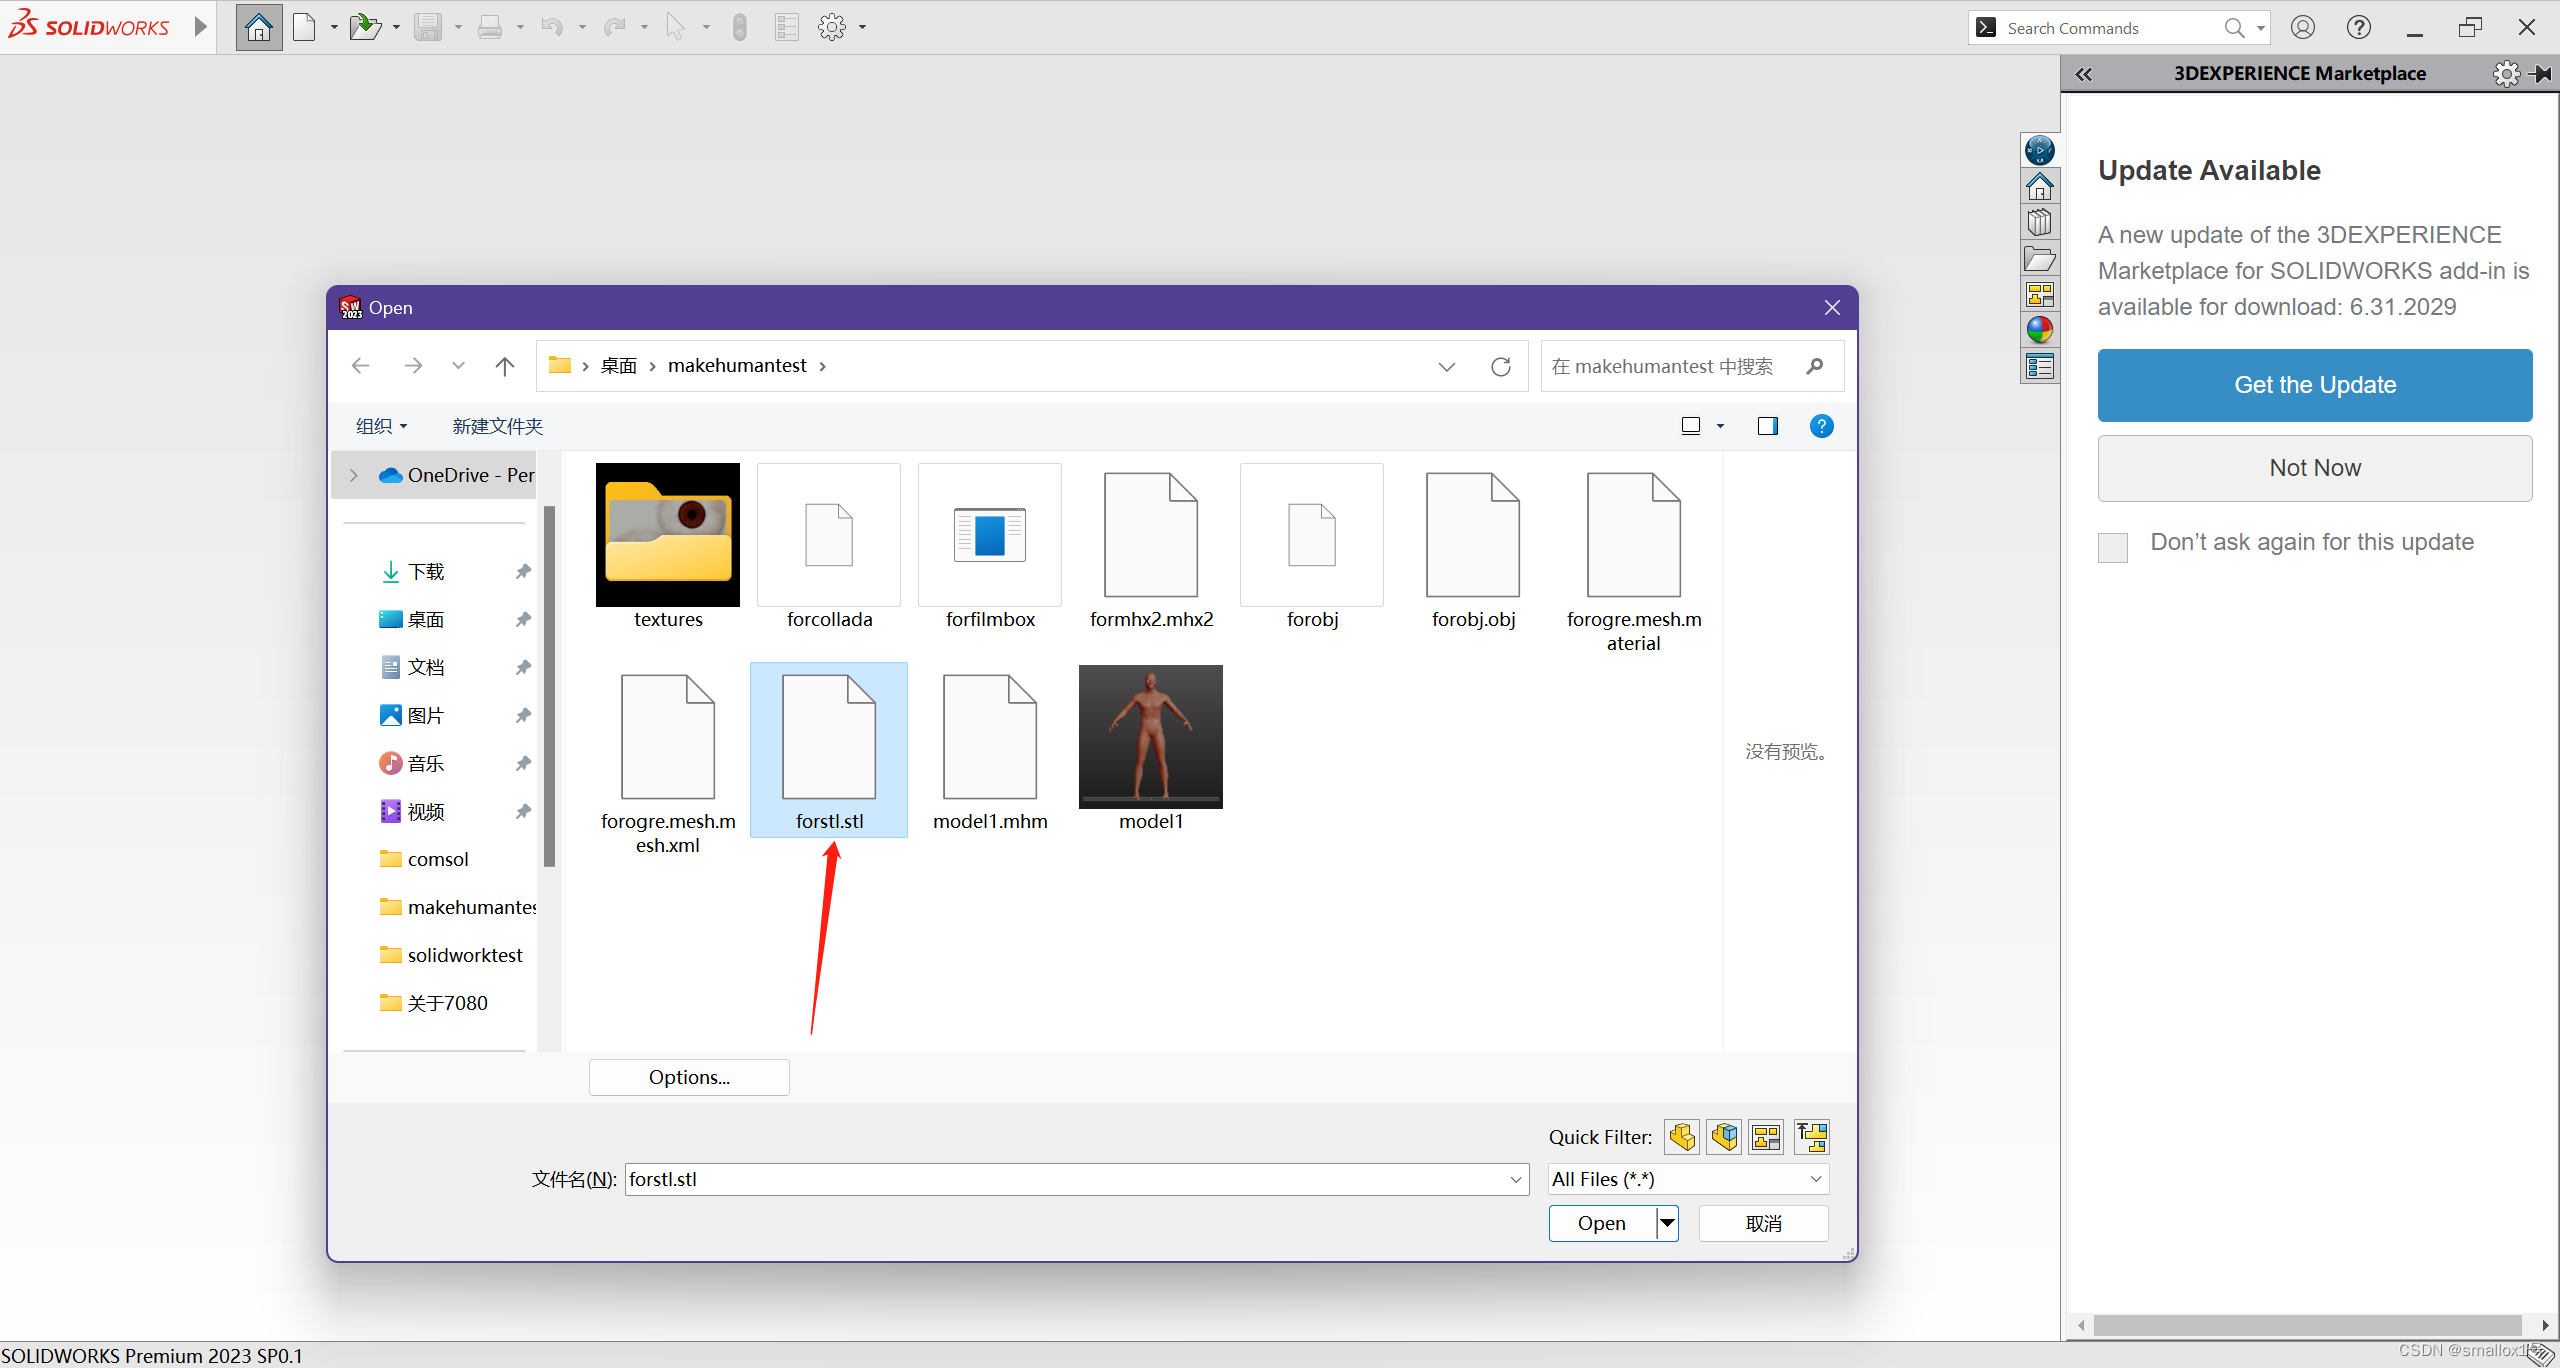Navigate to makehumantest in breadcrumb path

737,365
